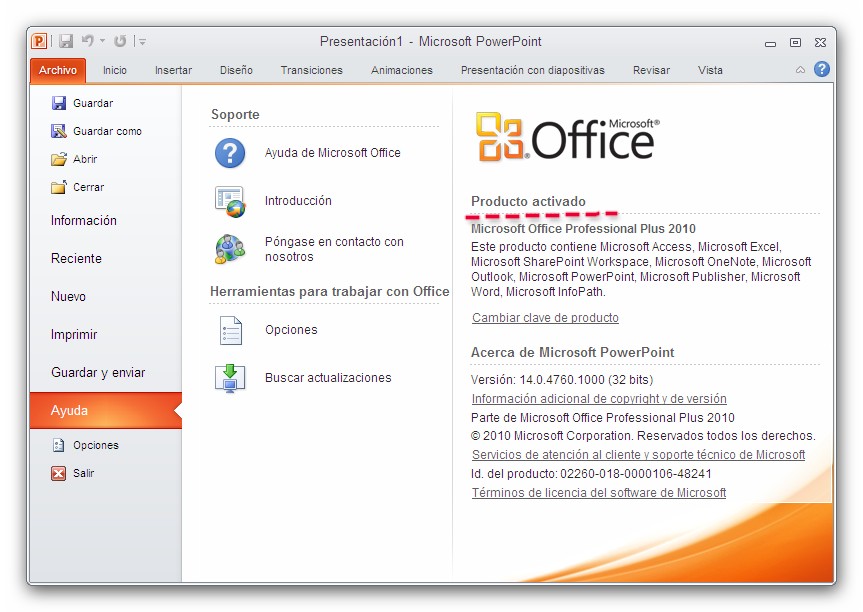The image size is (863, 612).
Task: Open the Undo history dropdown arrow
Action: (102, 41)
